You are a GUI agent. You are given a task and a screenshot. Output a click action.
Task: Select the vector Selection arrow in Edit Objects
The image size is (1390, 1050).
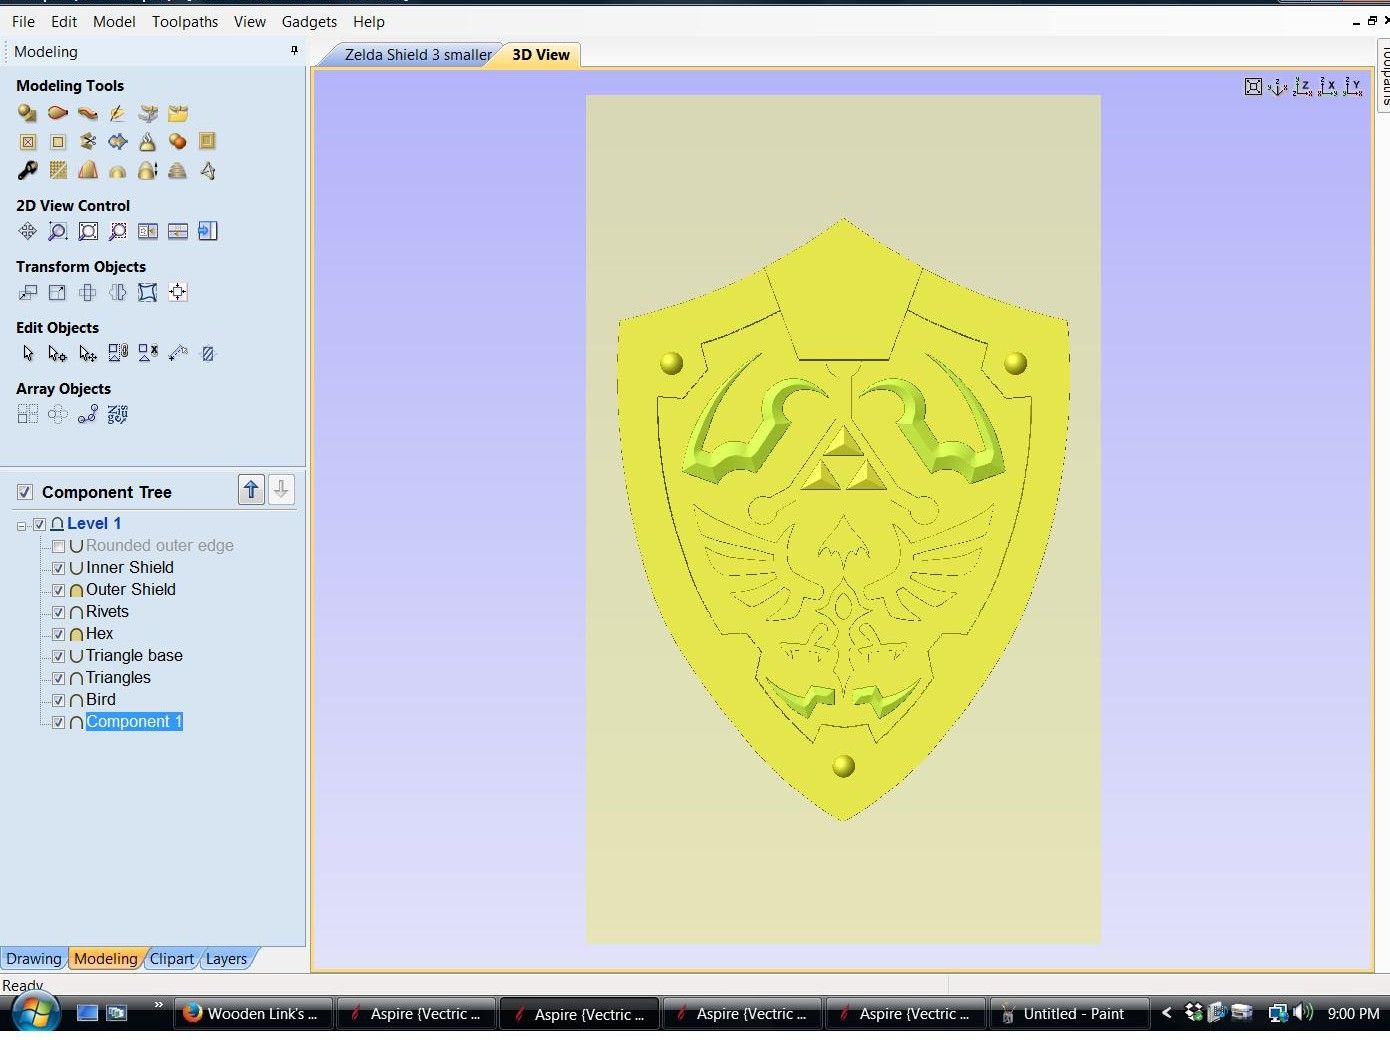click(x=27, y=352)
